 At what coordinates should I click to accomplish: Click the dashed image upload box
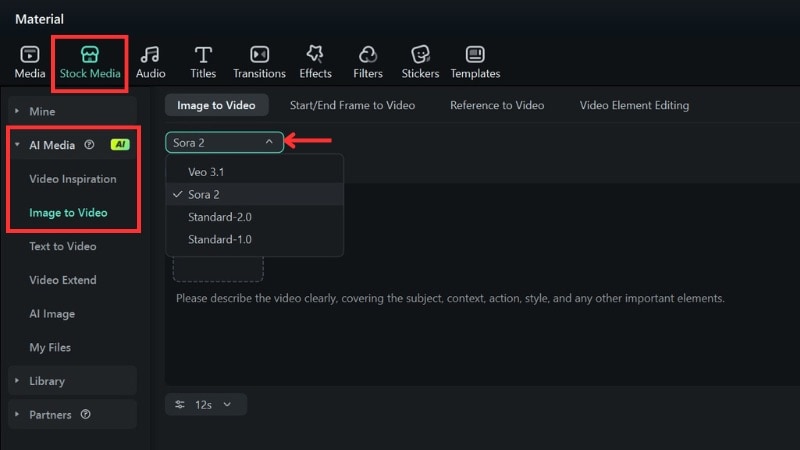218,268
